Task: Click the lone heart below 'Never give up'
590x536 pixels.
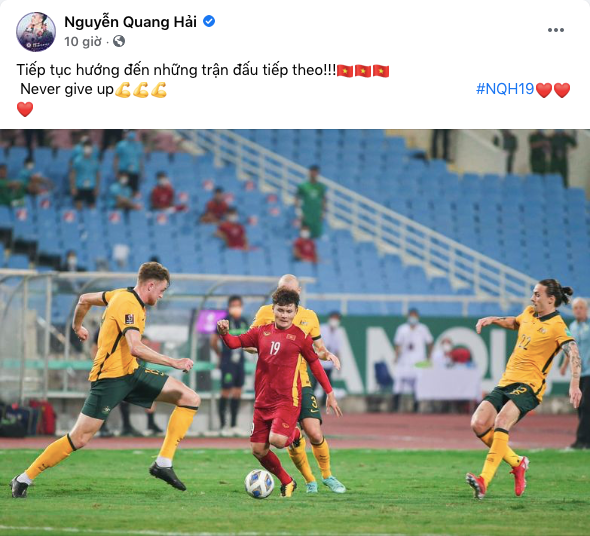Action: pos(25,110)
